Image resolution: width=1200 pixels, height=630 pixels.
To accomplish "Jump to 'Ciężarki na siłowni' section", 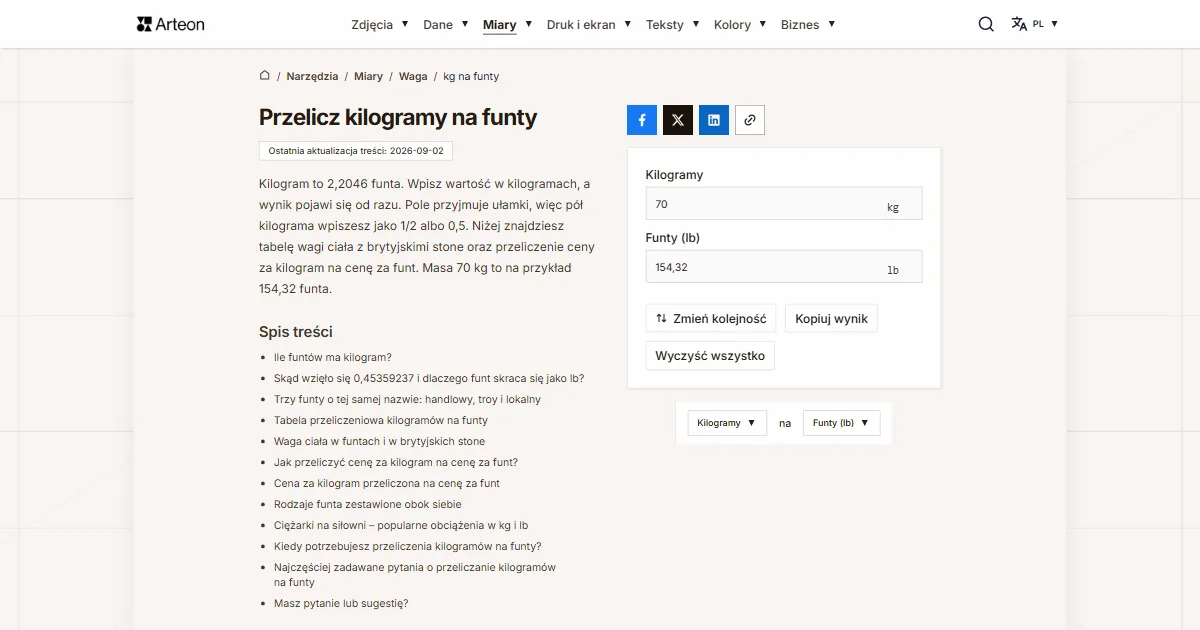I will [401, 525].
